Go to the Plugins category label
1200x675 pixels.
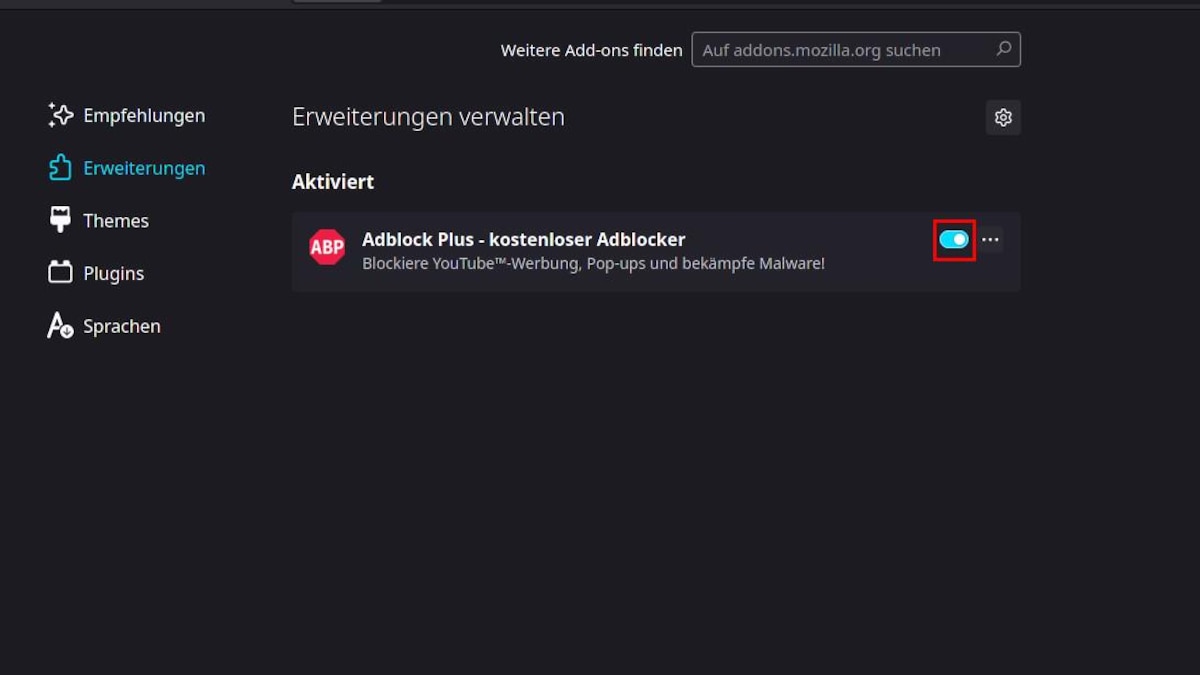[114, 274]
